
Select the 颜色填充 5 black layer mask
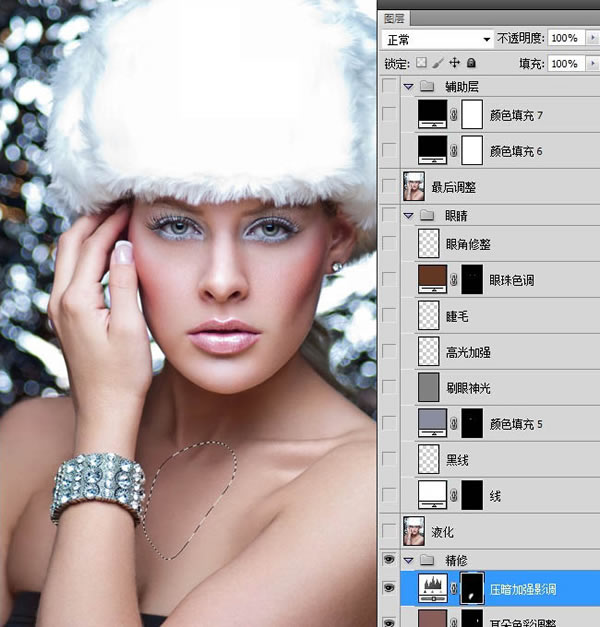point(472,423)
